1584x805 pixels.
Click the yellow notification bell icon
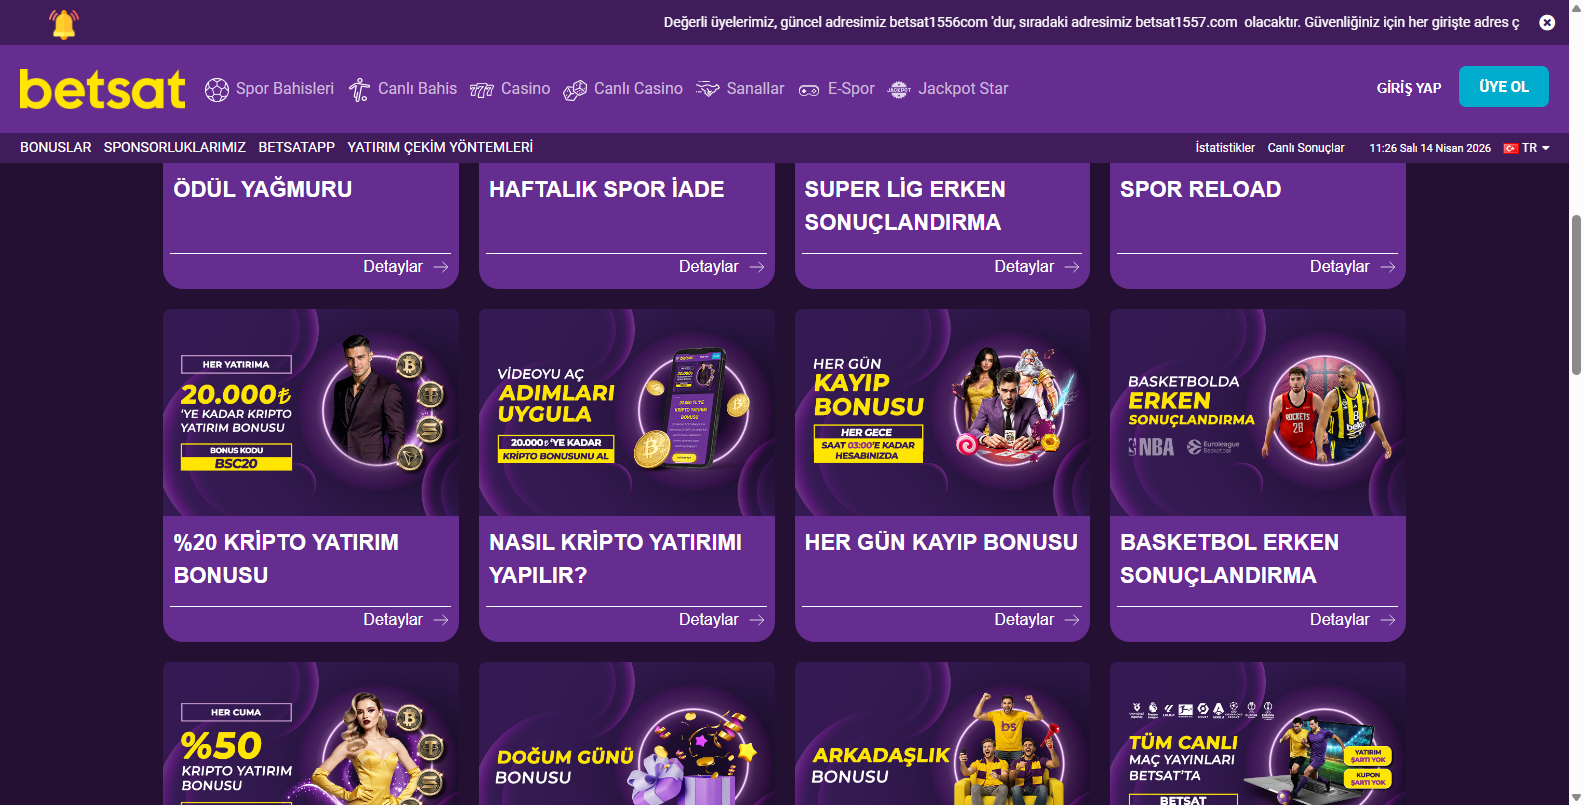64,24
